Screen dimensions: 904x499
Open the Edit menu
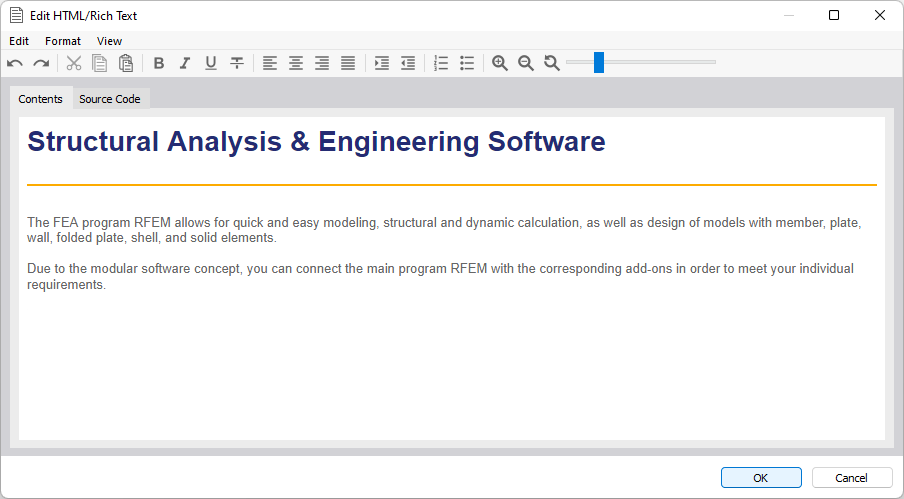19,41
